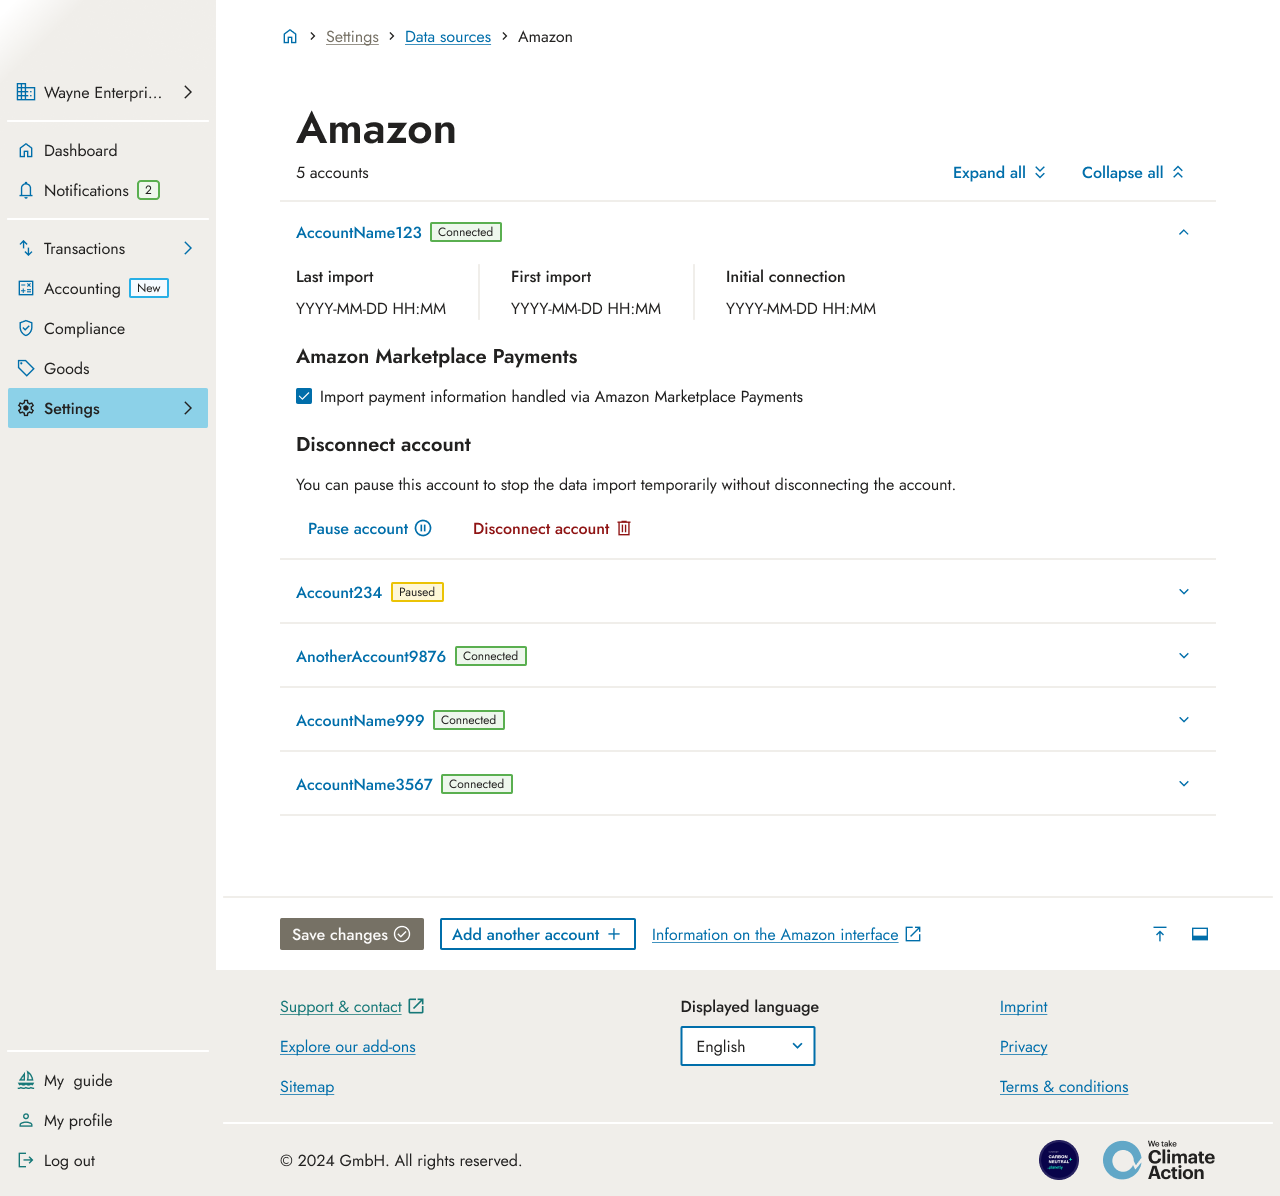
Task: Open Terms & conditions link
Action: click(x=1064, y=1086)
